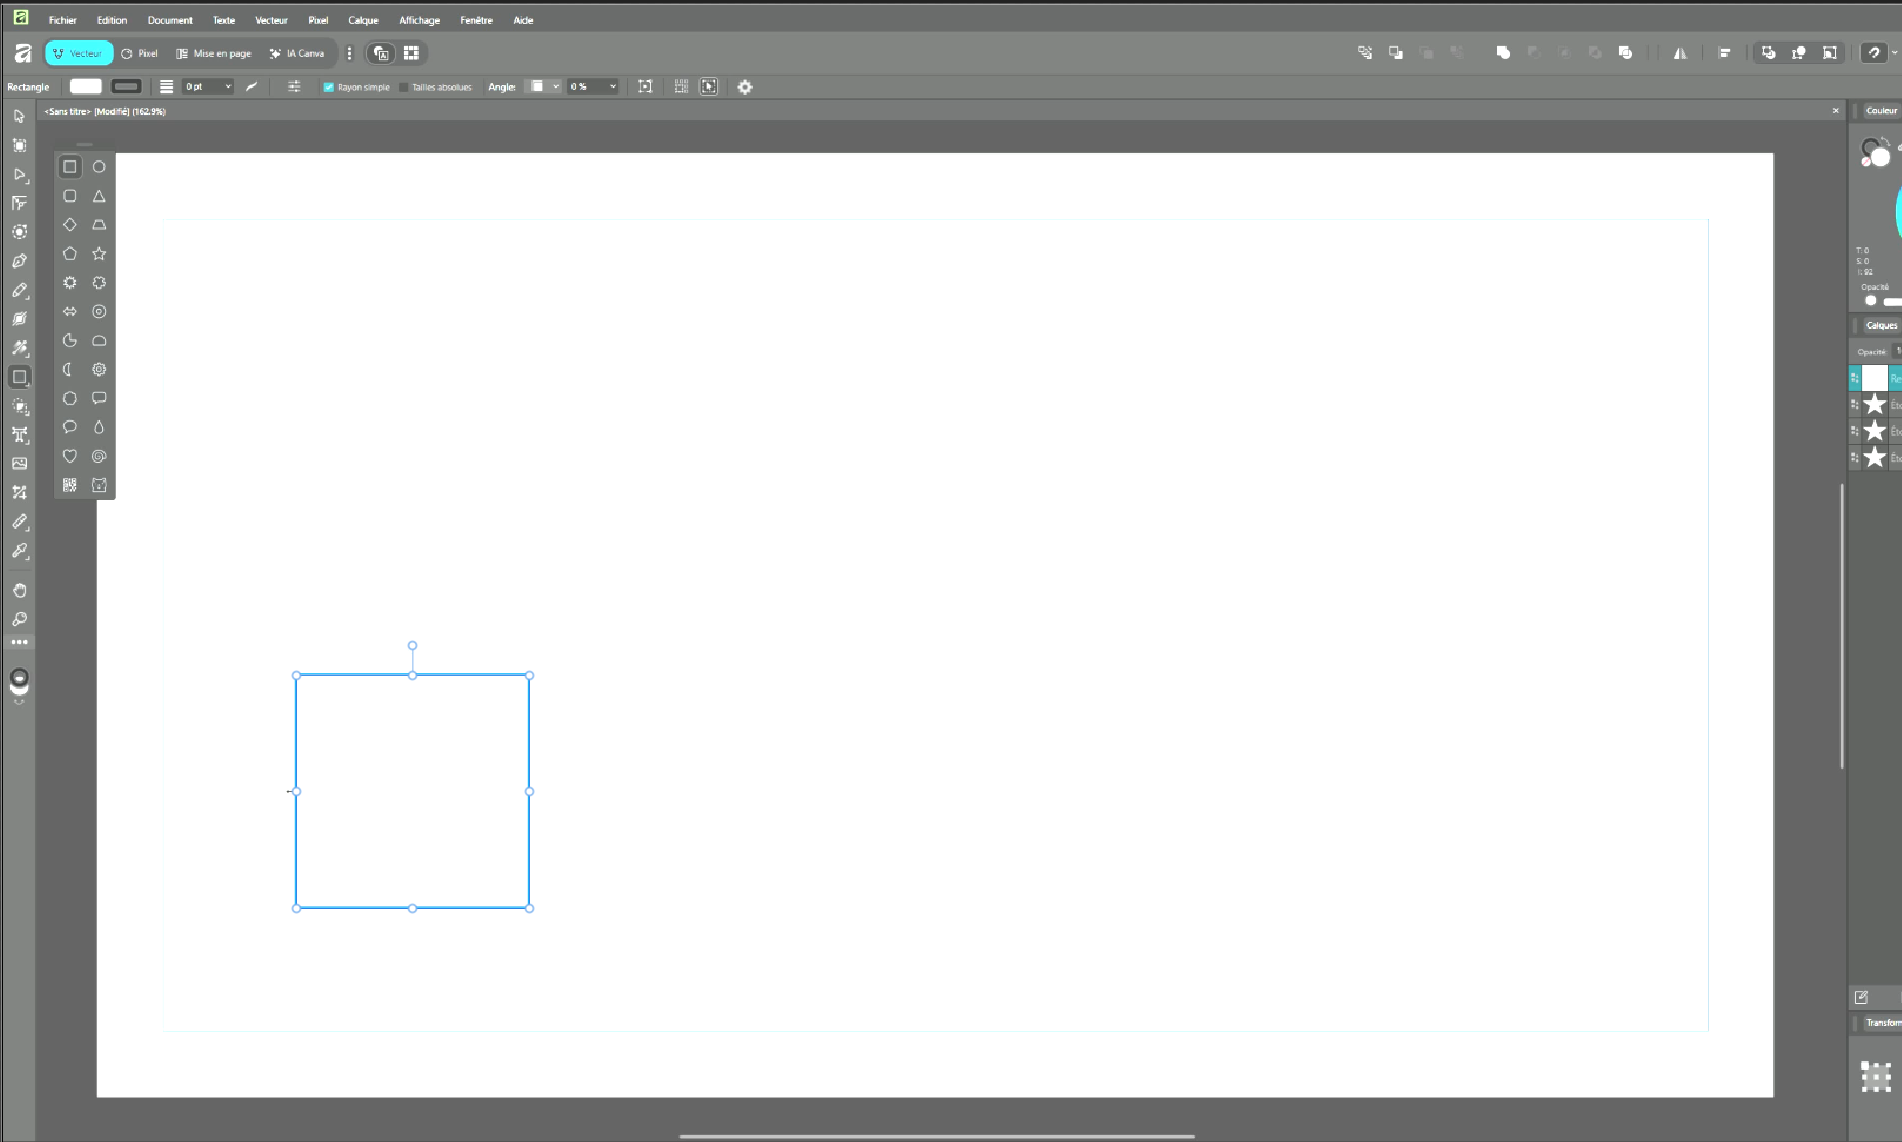Enable the Tailles absolues checkbox

coord(404,87)
